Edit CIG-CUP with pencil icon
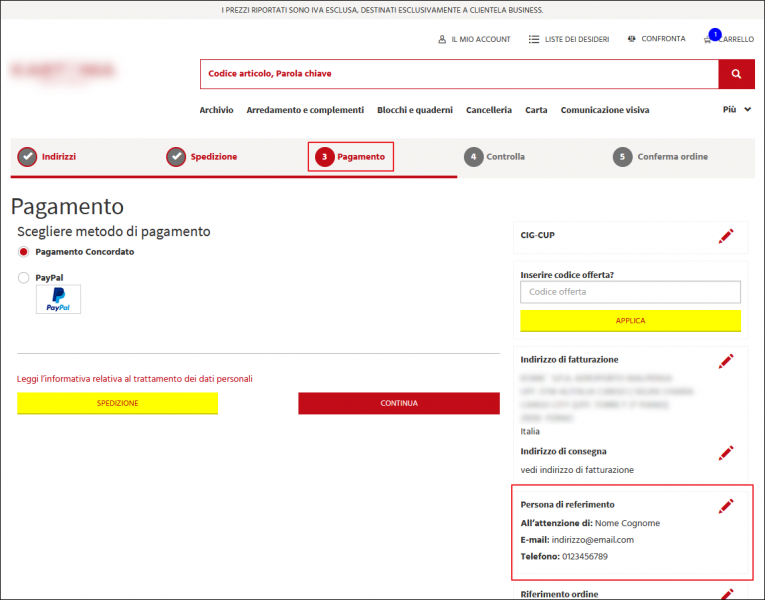 coord(725,236)
